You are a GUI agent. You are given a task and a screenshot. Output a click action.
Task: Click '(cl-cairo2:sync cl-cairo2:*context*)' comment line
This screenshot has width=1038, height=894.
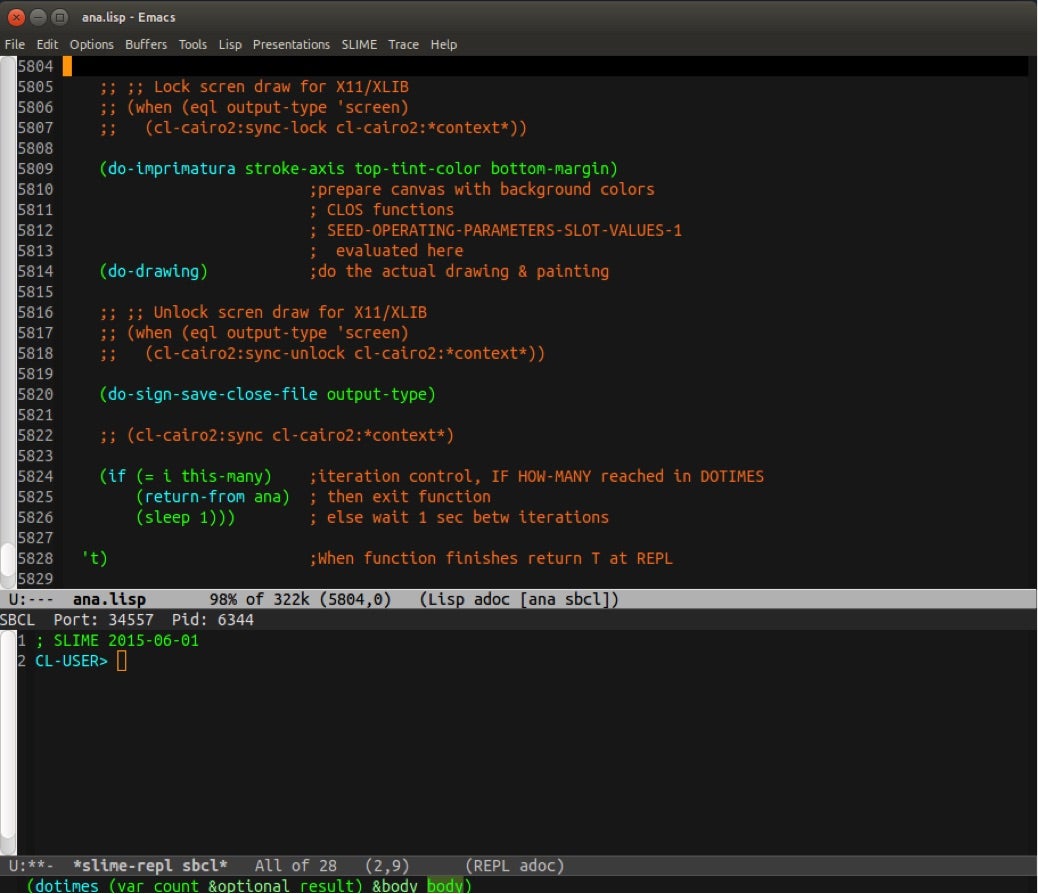pos(291,436)
